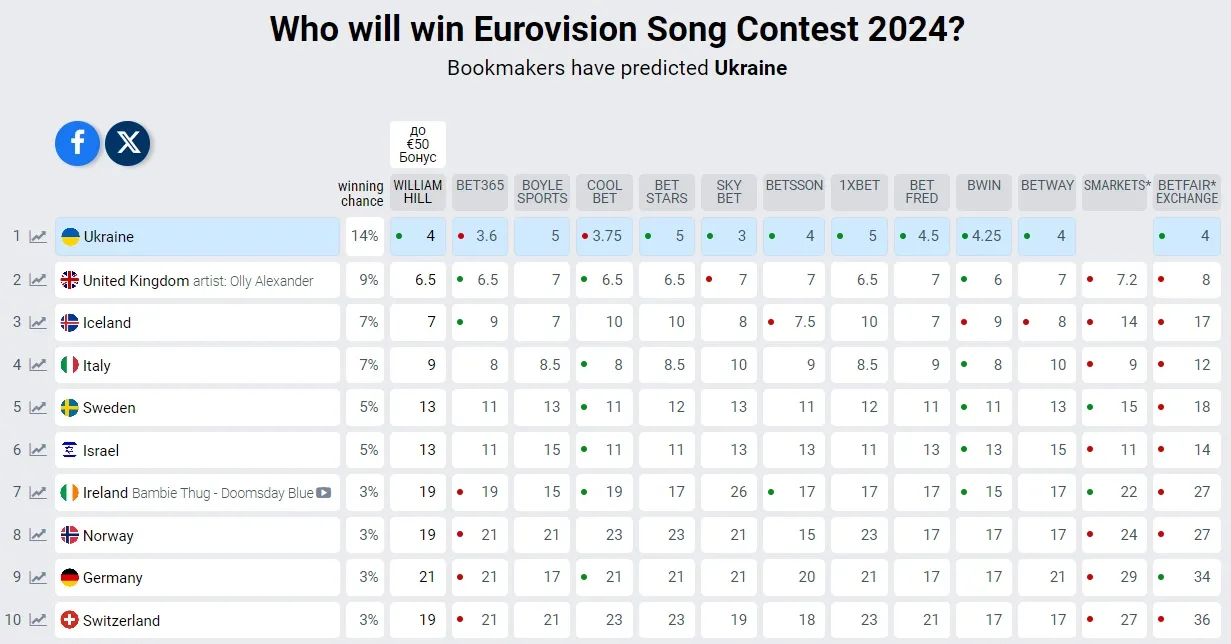Share on Facebook icon
The width and height of the screenshot is (1231, 644).
click(77, 143)
